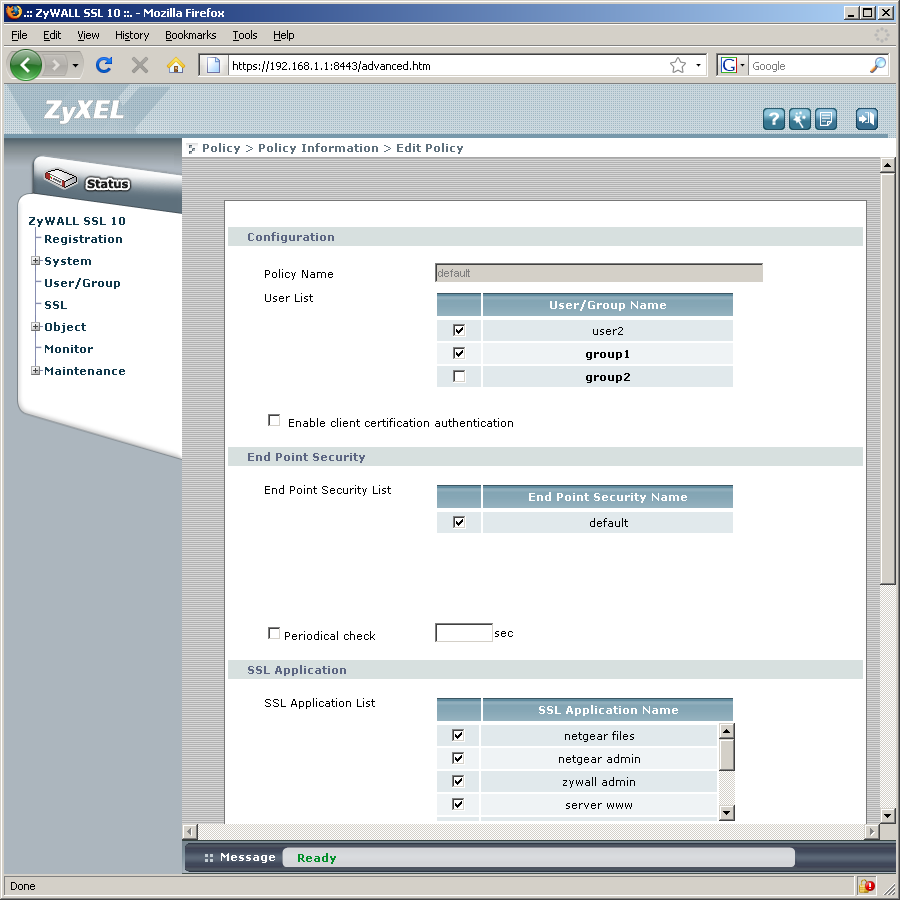Uncheck the zywall admin checkbox

[457, 781]
